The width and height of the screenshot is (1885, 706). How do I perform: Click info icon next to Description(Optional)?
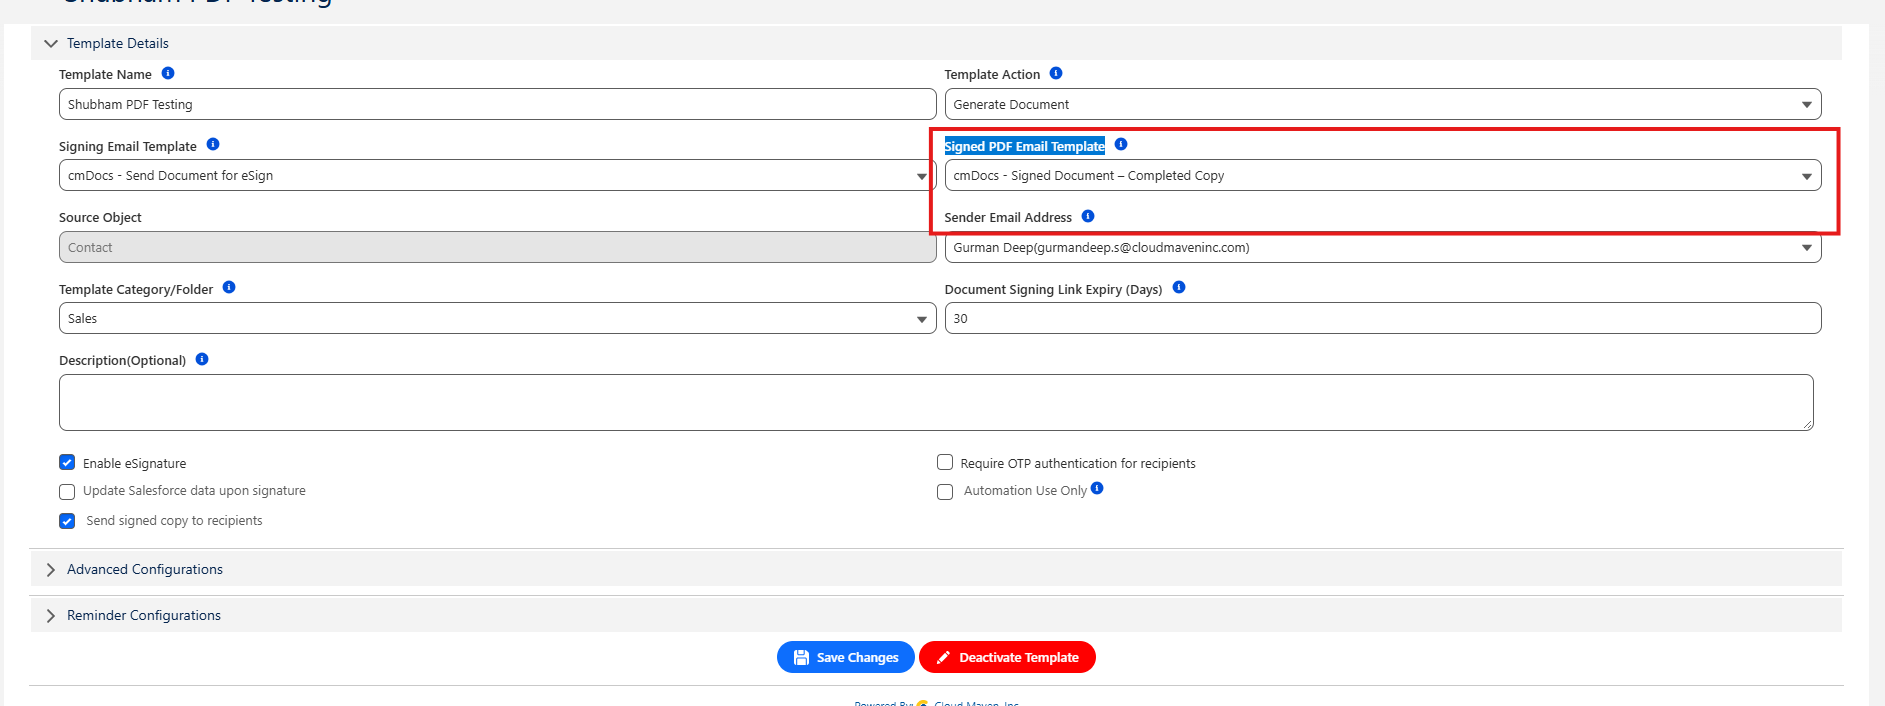(x=202, y=359)
